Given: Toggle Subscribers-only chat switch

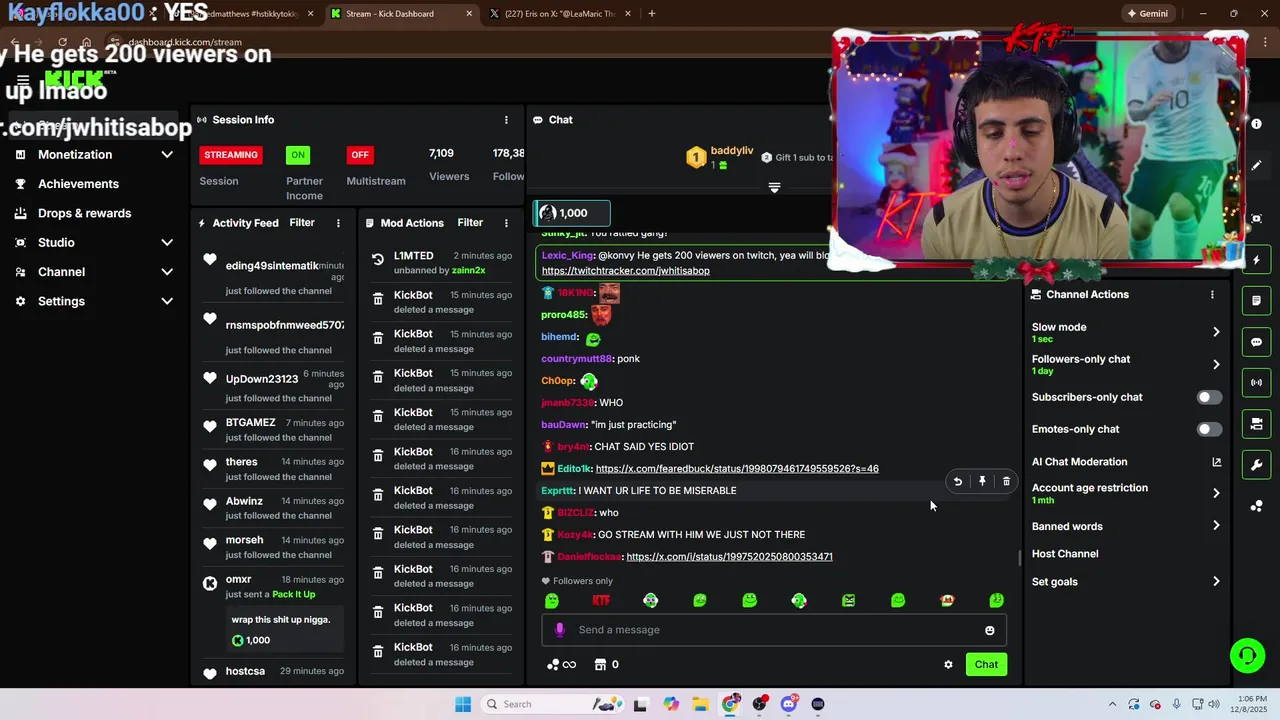Looking at the screenshot, I should (x=1209, y=397).
